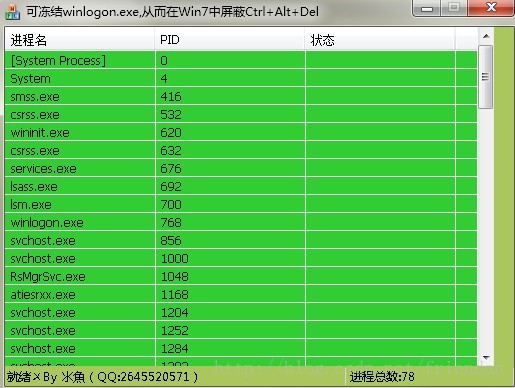This screenshot has height=388, width=515.
Task: Click 进程总数:78 in status bar
Action: point(382,377)
